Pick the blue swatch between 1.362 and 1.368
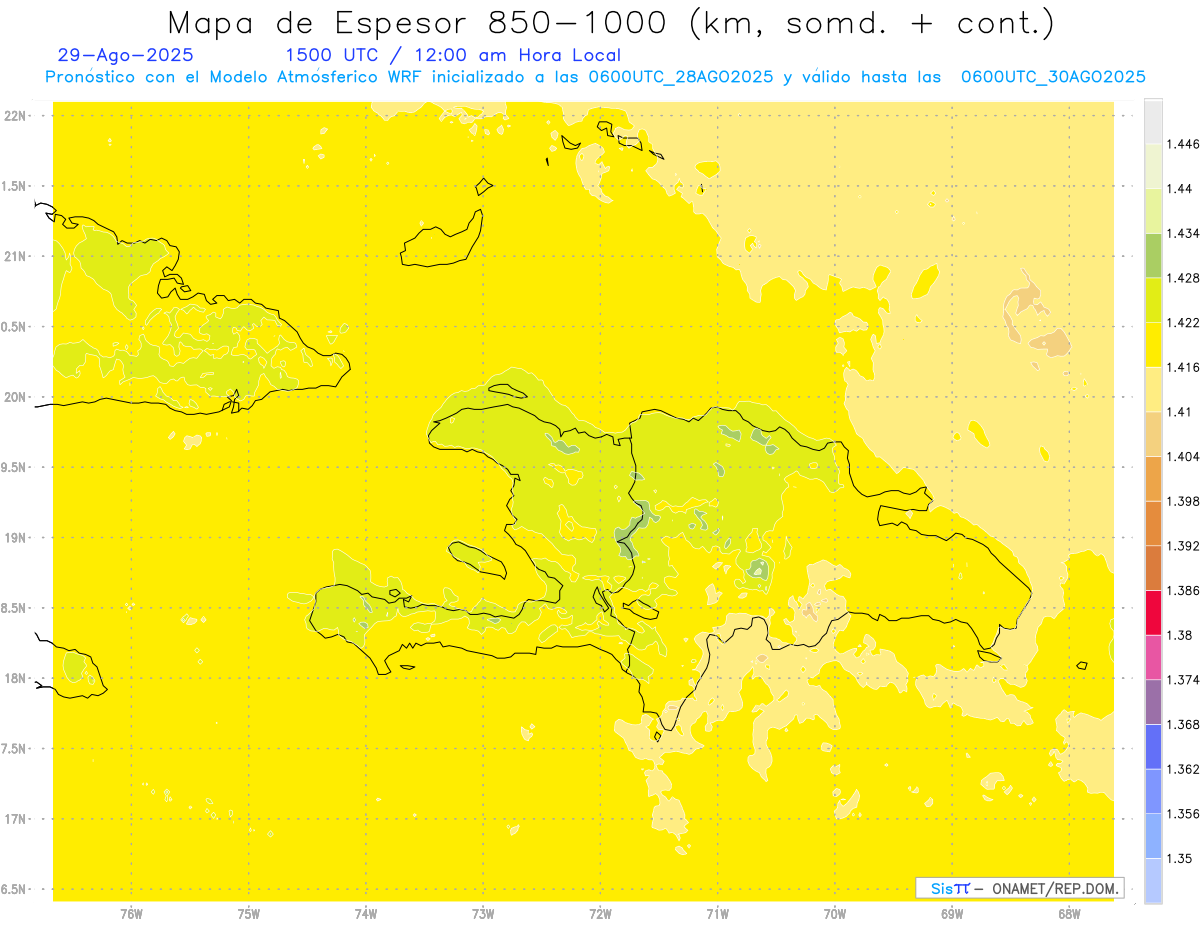1200x927 pixels. 1153,747
